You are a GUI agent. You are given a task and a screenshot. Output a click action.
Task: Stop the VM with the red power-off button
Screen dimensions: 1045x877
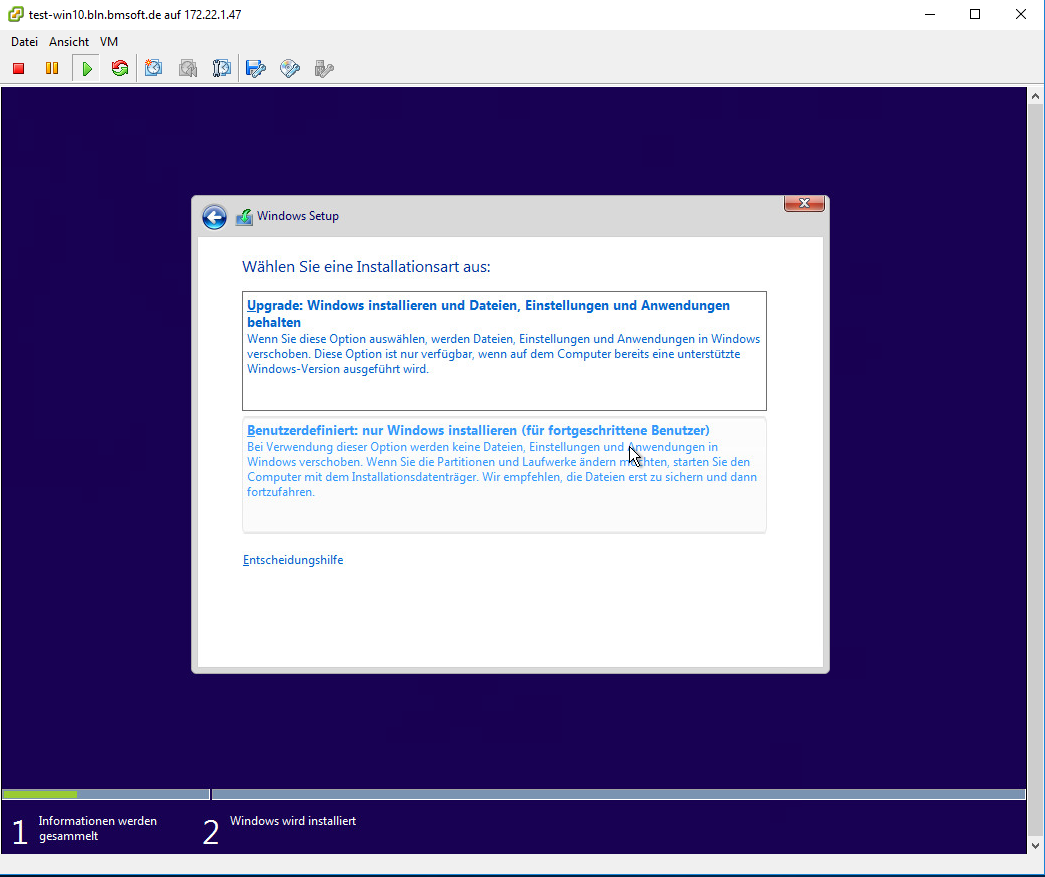tap(19, 69)
